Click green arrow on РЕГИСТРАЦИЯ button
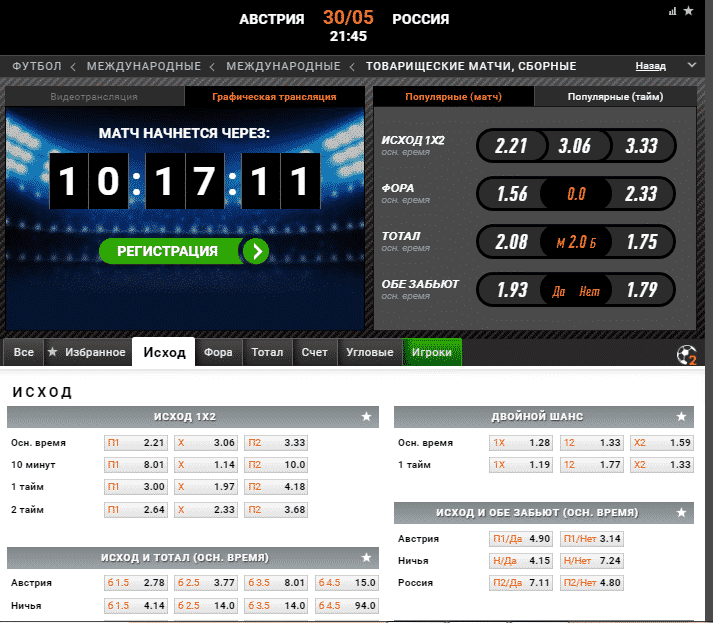 [x=258, y=251]
